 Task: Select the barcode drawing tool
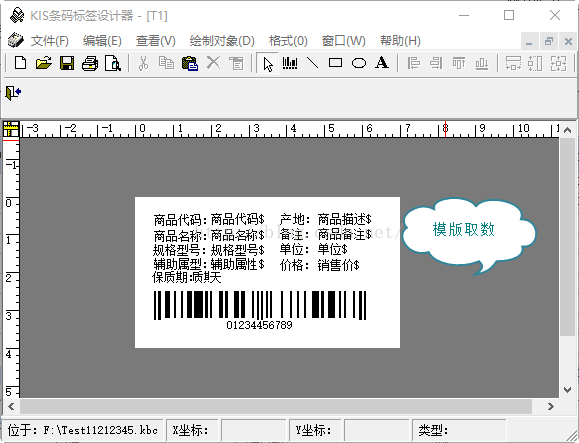click(x=290, y=63)
